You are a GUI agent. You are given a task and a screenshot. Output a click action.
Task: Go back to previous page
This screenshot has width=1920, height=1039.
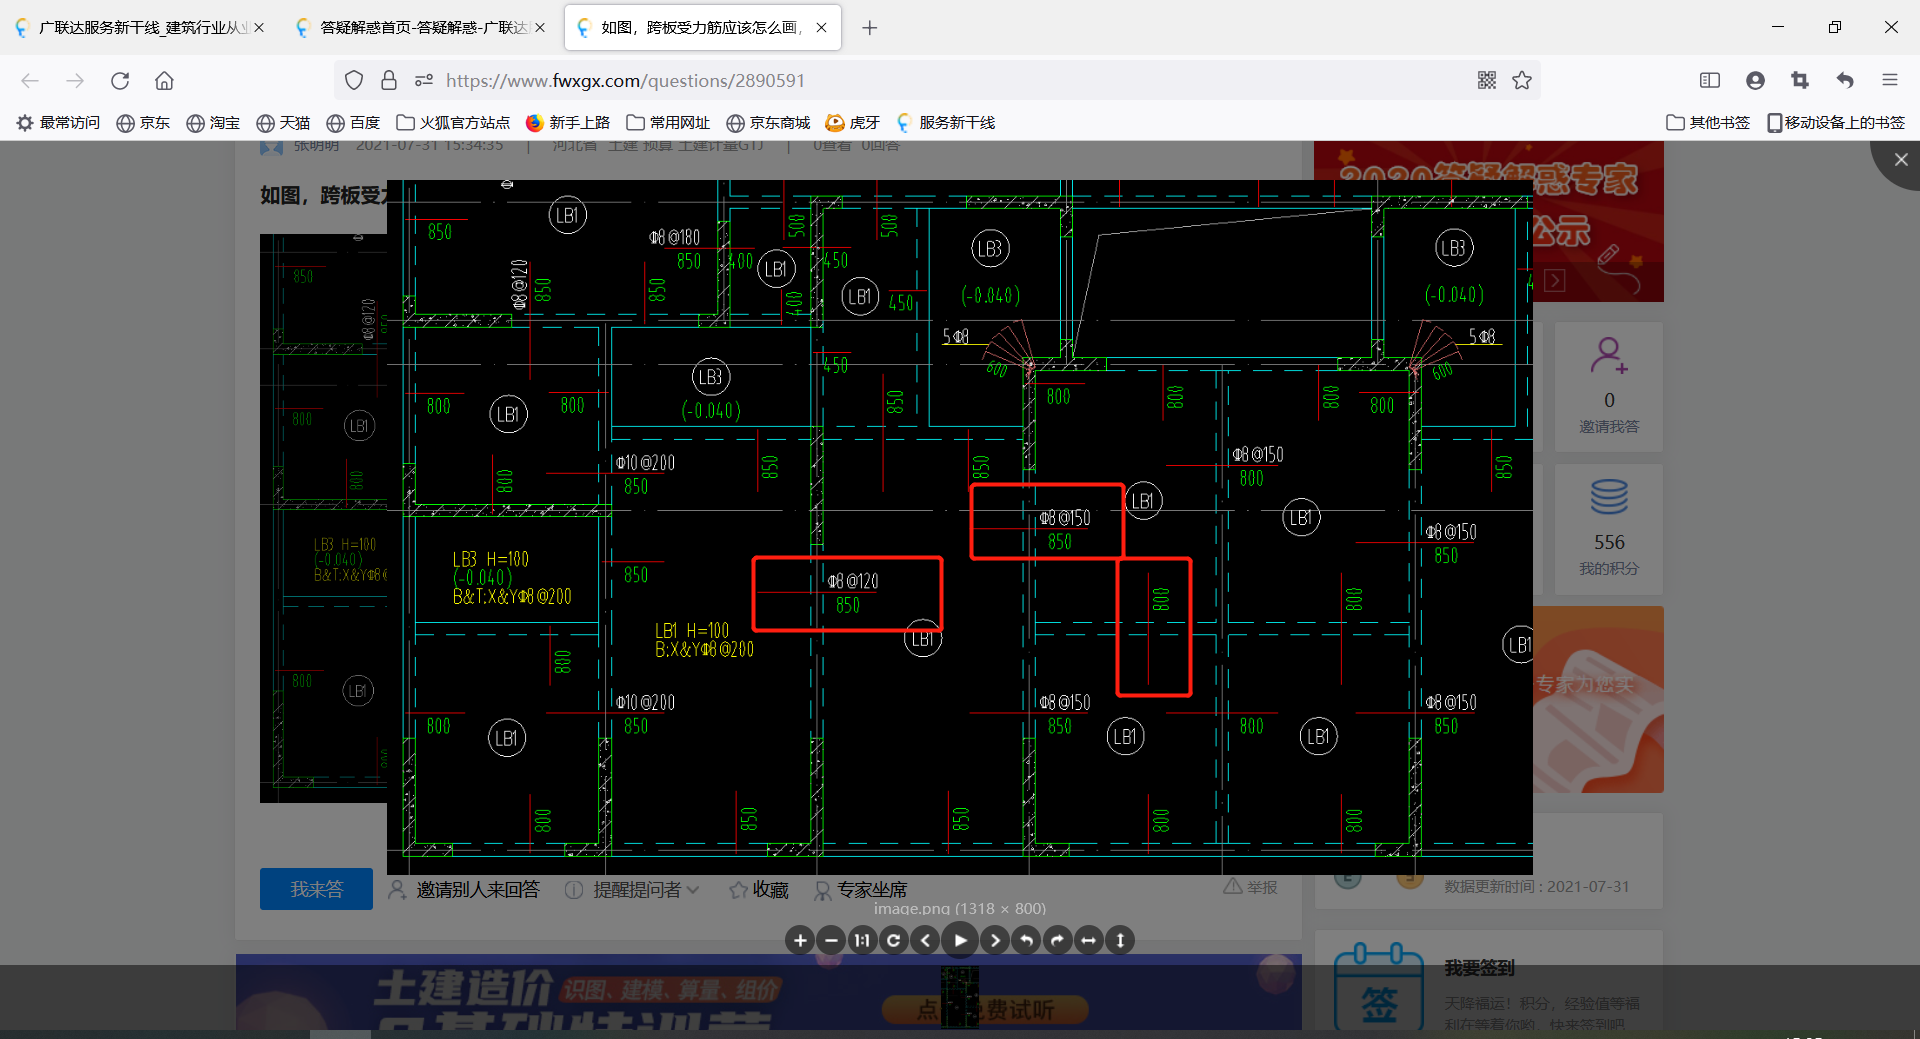coord(30,80)
